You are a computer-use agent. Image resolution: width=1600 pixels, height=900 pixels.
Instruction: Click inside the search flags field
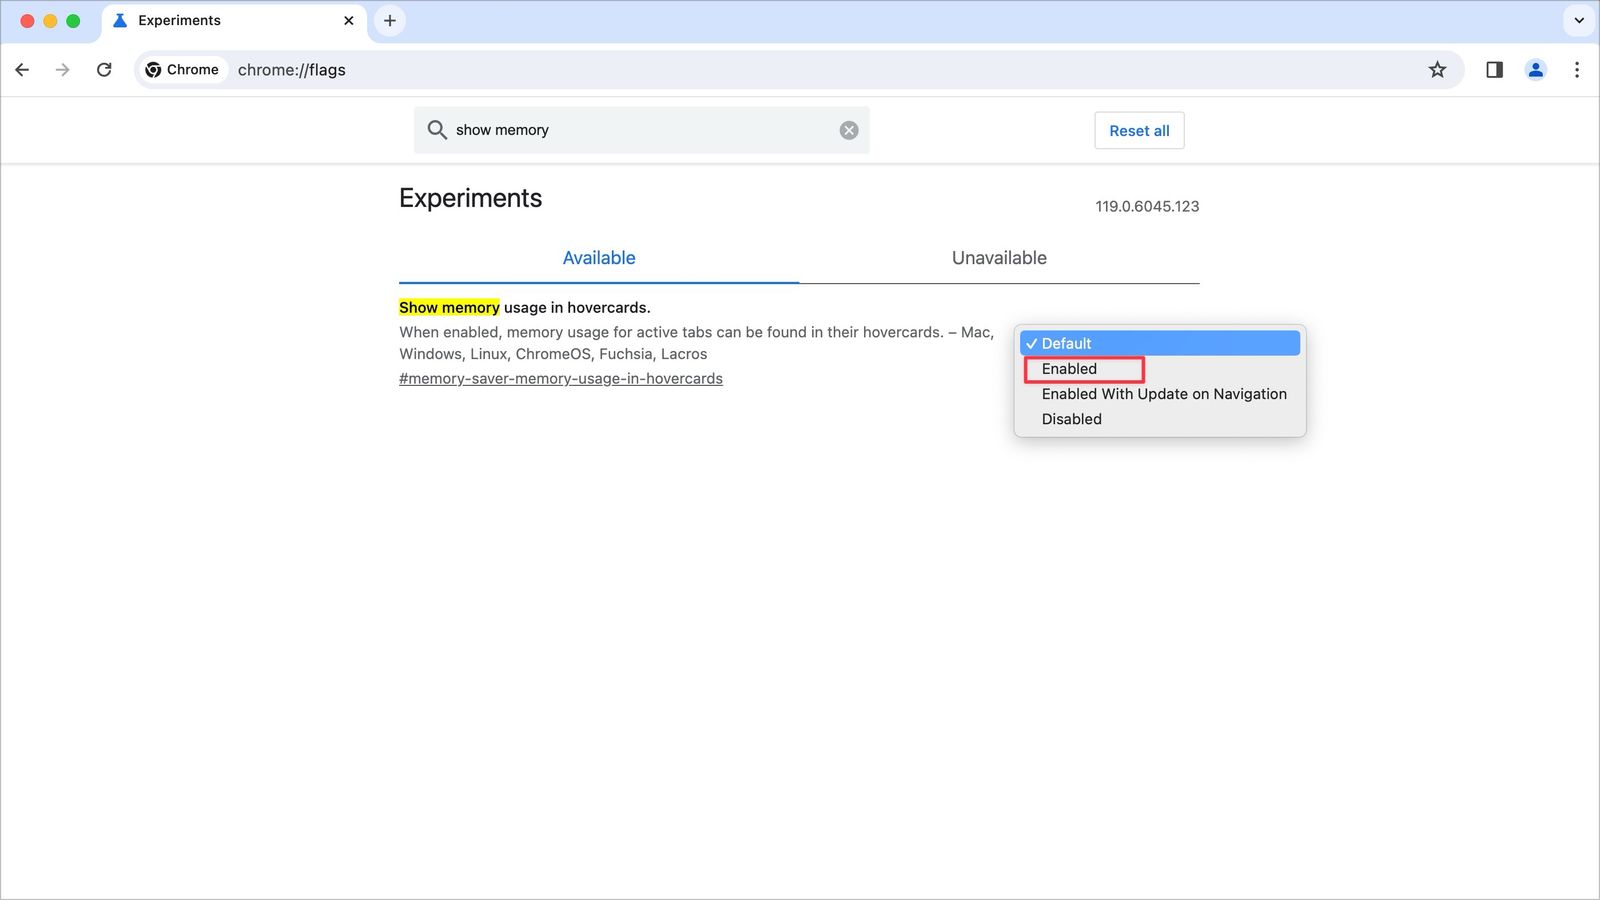pyautogui.click(x=640, y=130)
